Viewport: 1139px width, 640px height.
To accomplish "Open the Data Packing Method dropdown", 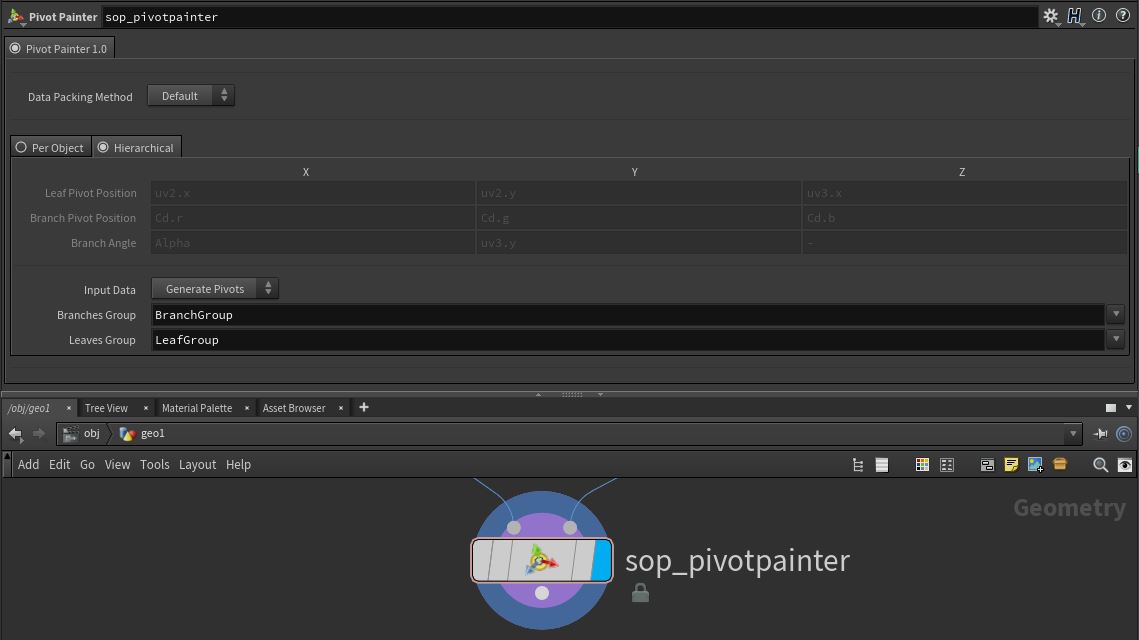I will coord(190,96).
